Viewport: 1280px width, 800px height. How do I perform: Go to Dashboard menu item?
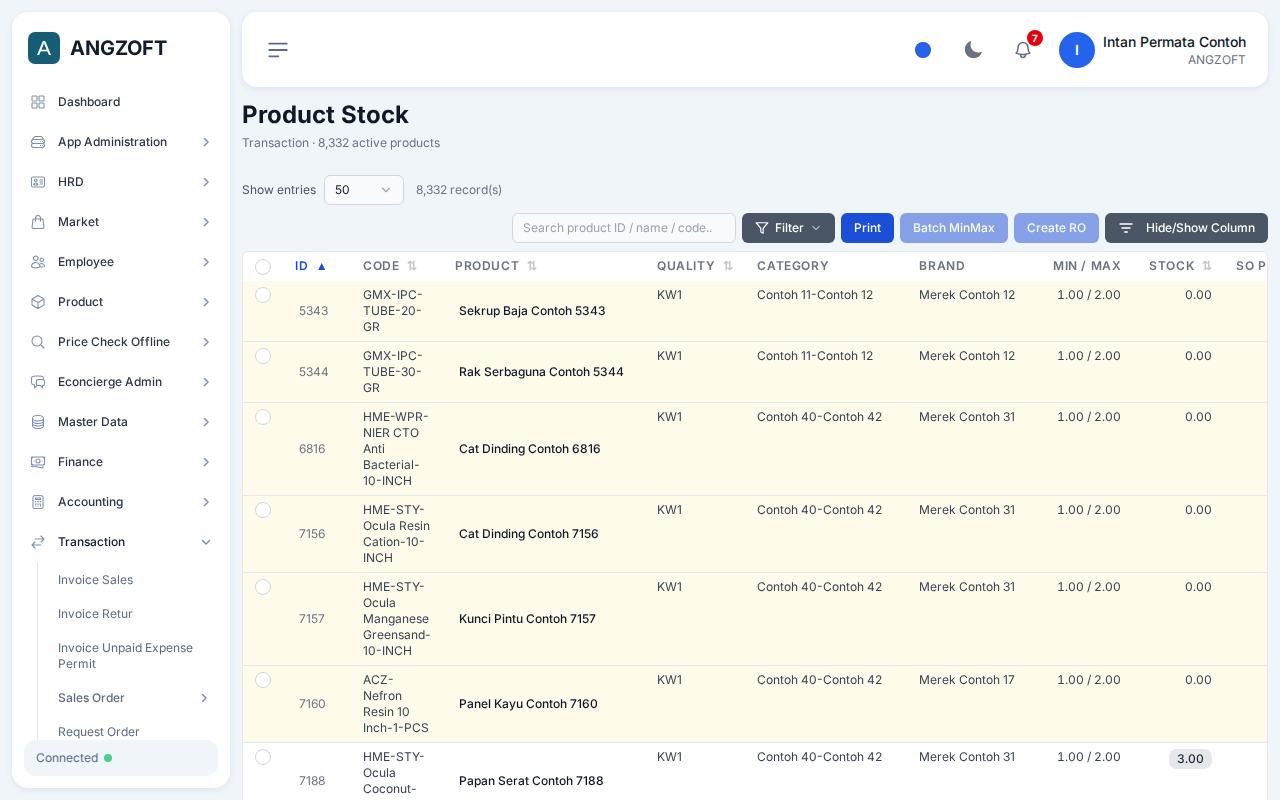click(89, 102)
